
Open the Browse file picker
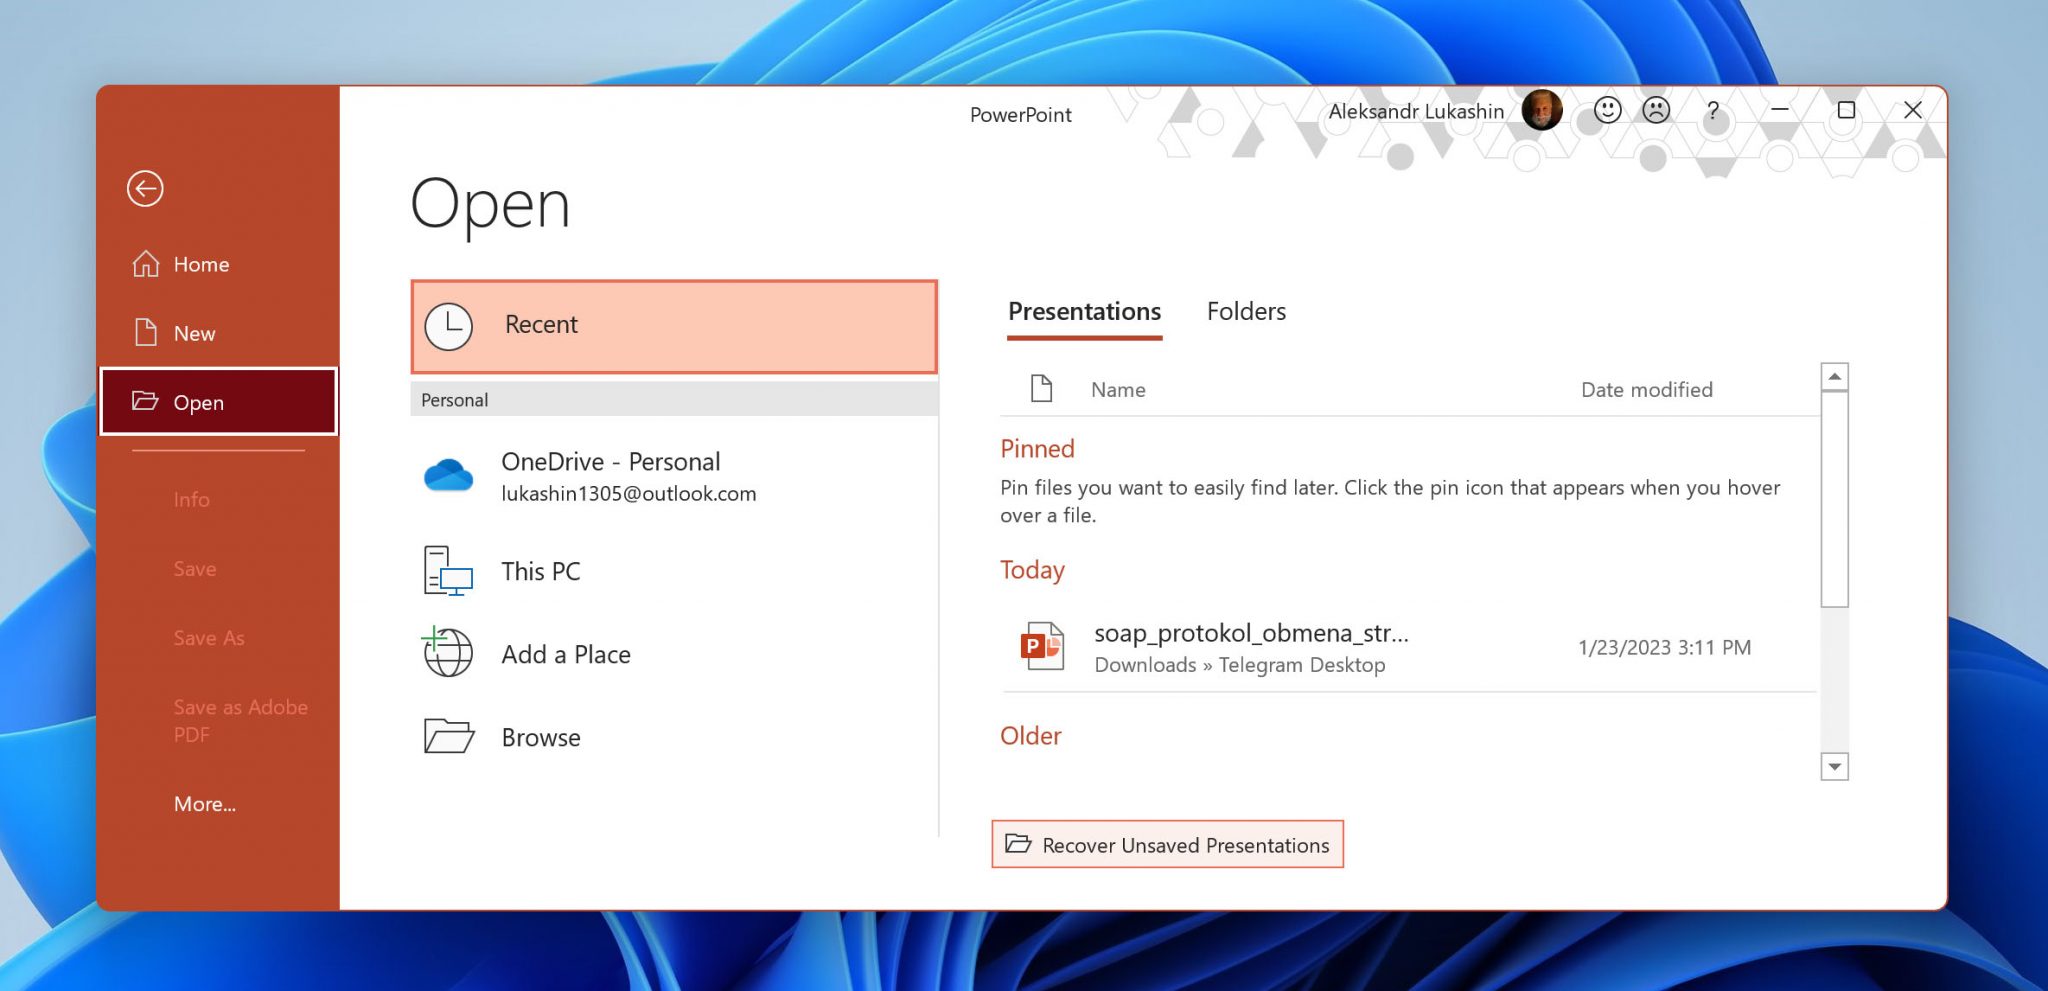click(541, 737)
